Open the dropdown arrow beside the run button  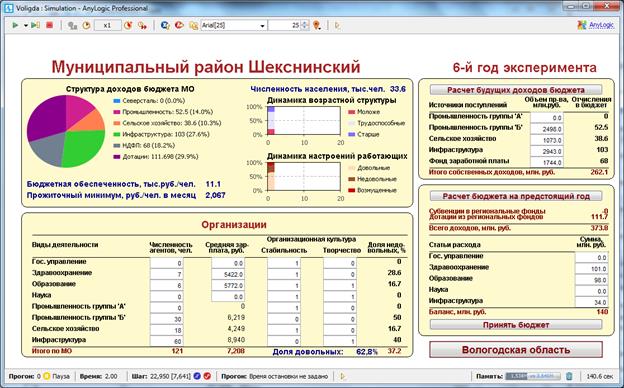point(25,26)
